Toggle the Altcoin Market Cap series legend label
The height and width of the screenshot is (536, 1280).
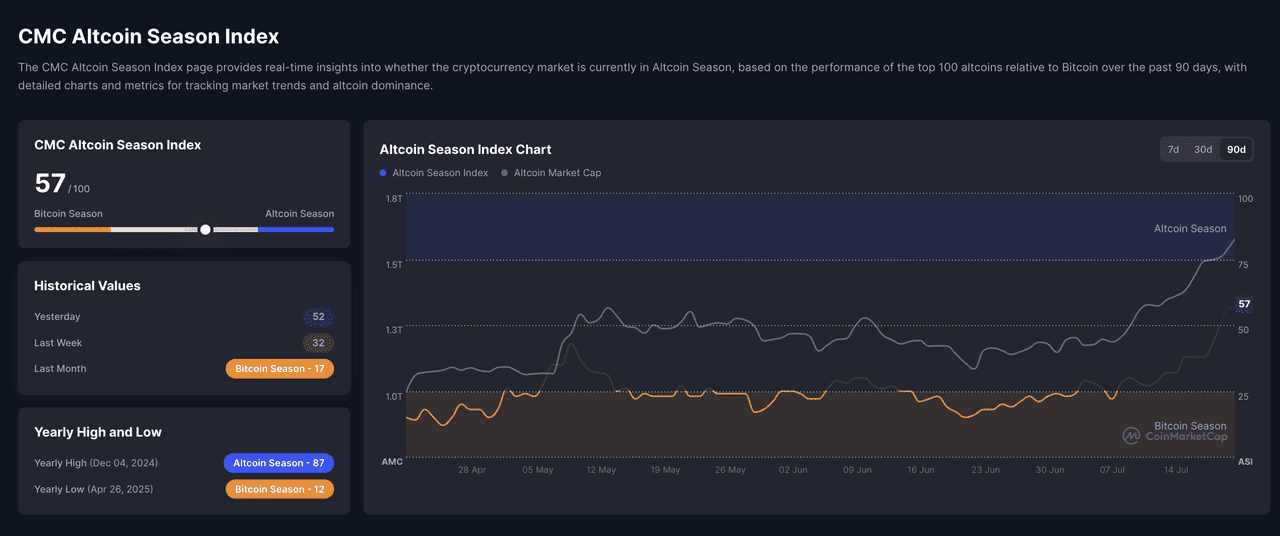557,173
